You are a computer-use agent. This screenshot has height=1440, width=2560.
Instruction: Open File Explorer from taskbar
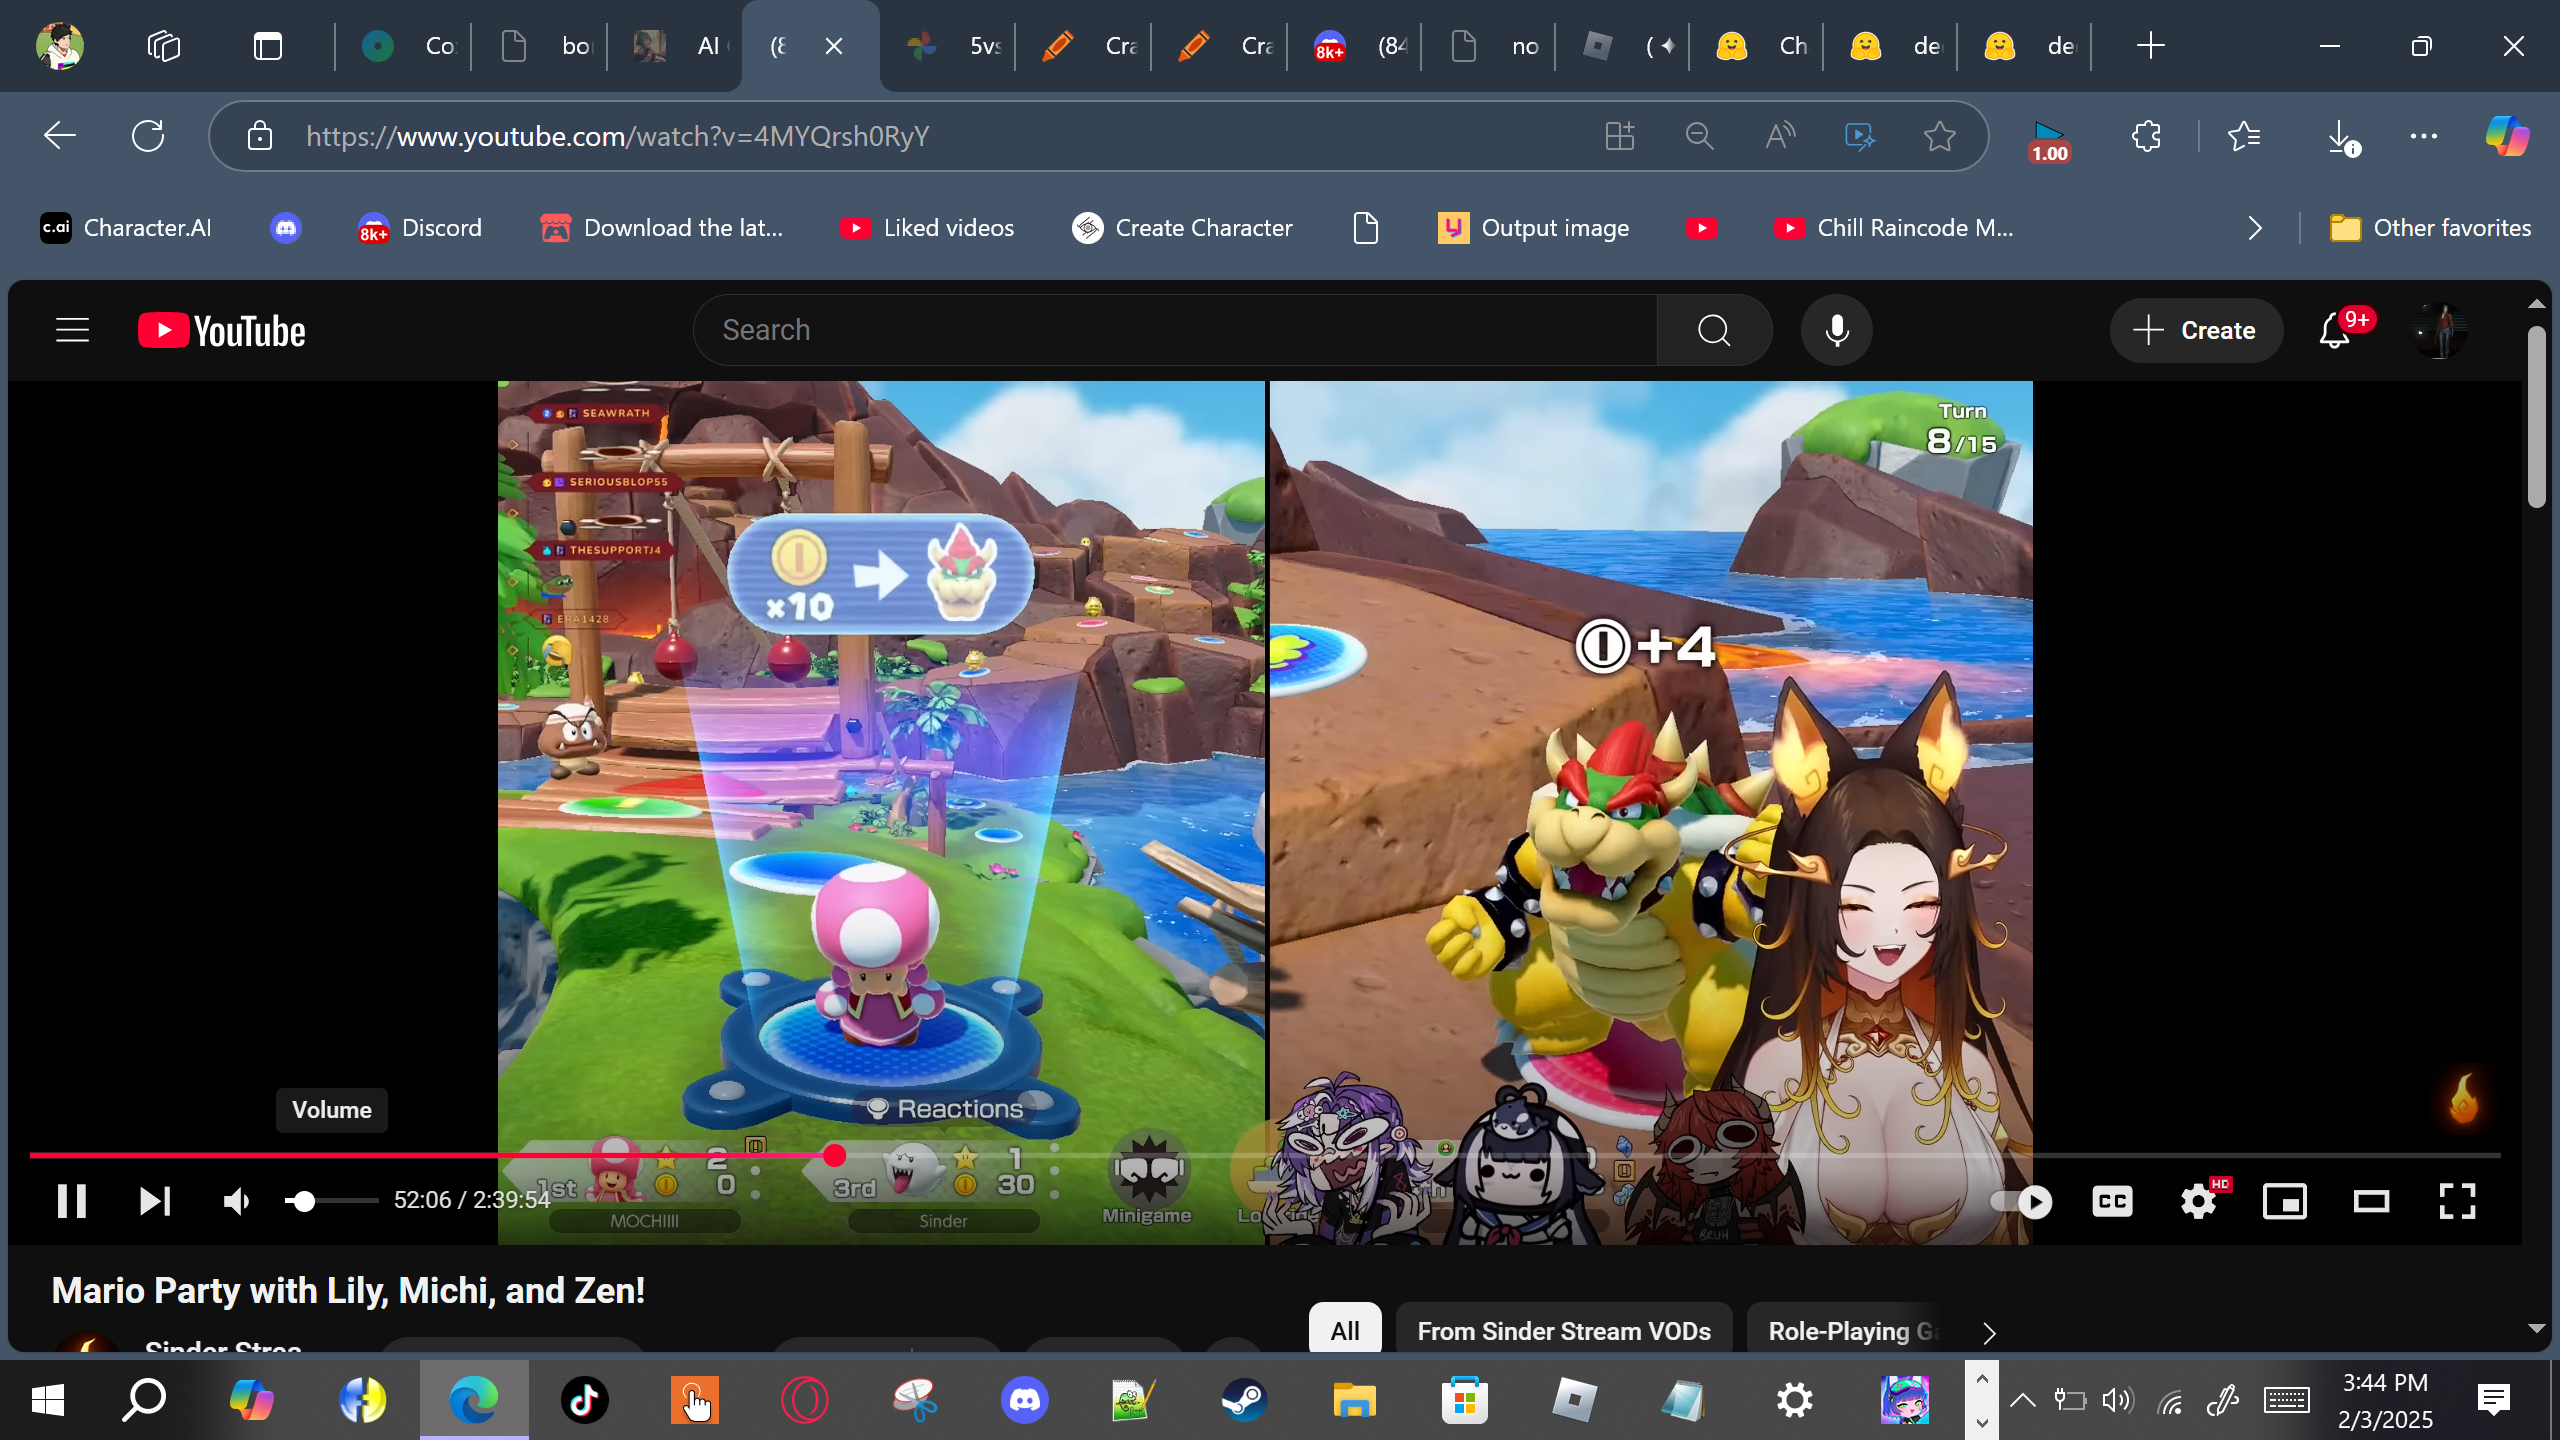[x=1355, y=1400]
